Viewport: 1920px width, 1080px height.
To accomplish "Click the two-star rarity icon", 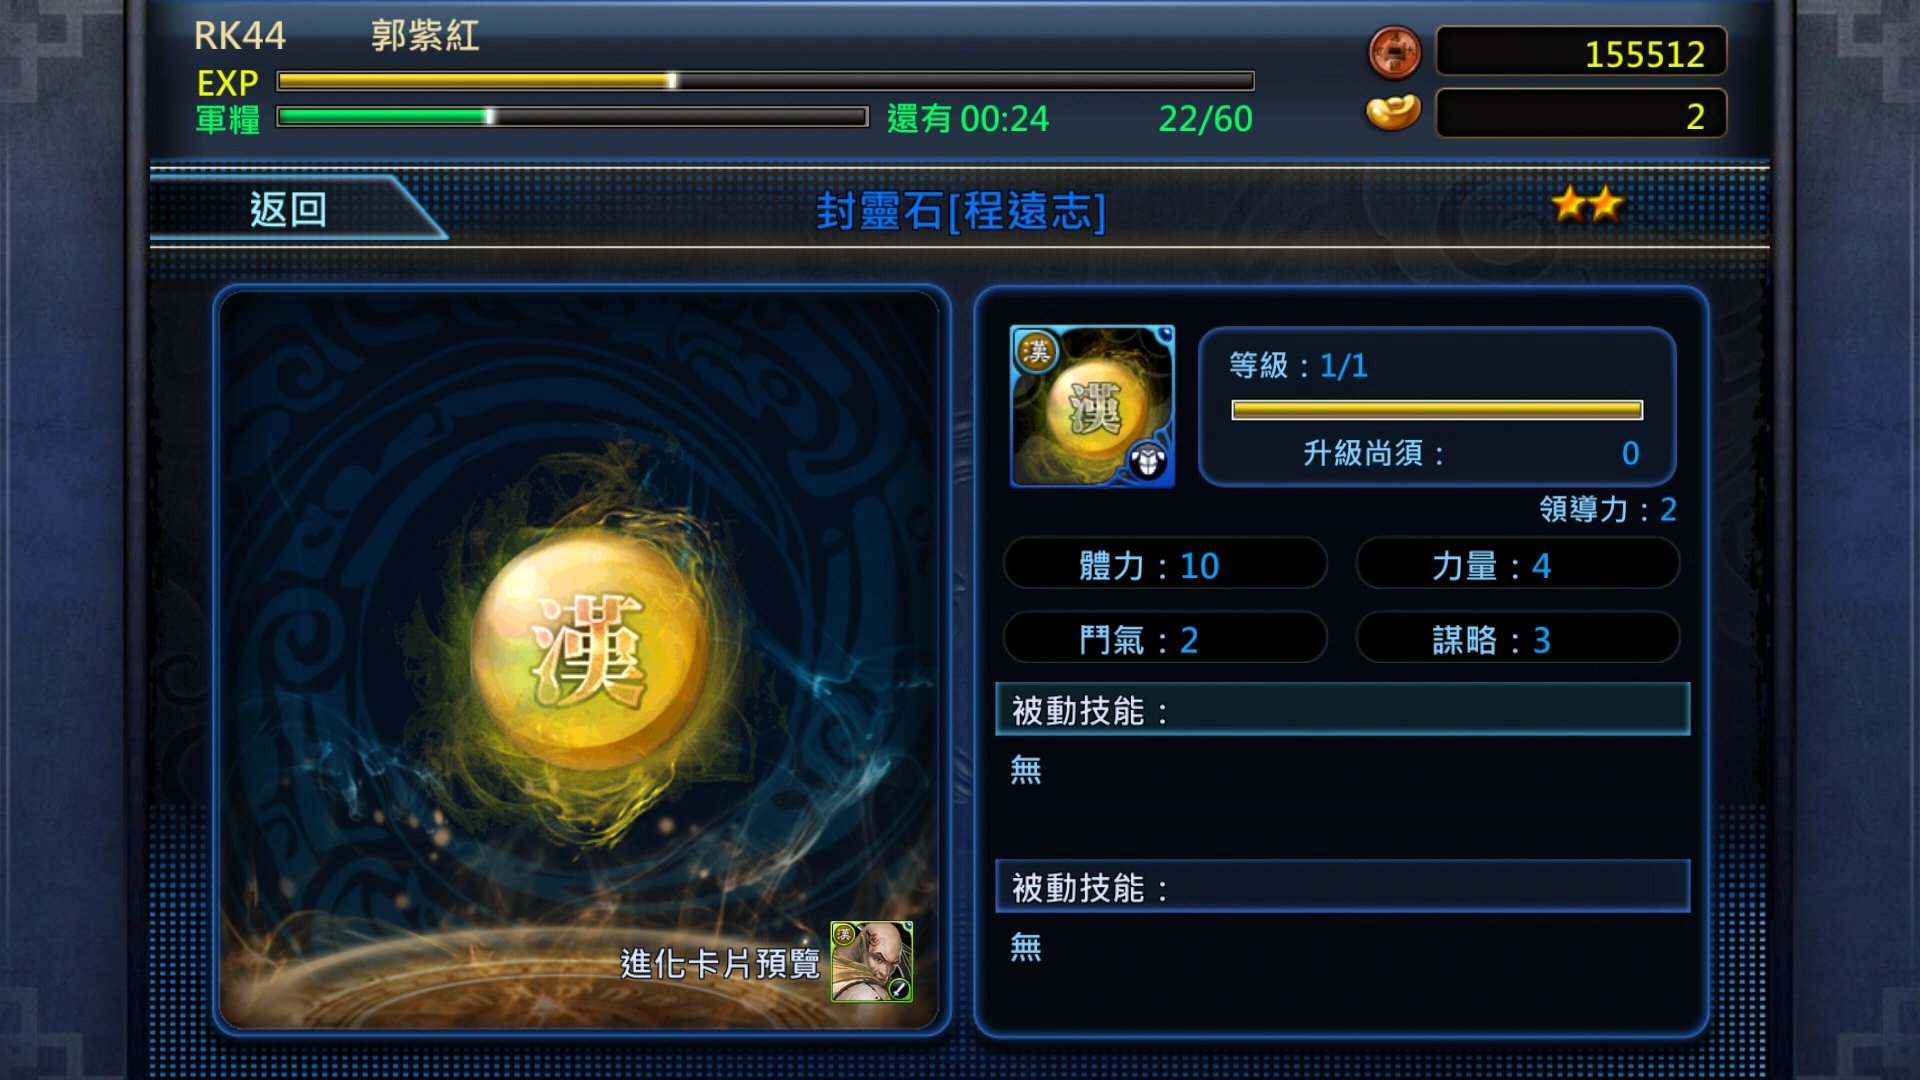I will click(x=1587, y=205).
